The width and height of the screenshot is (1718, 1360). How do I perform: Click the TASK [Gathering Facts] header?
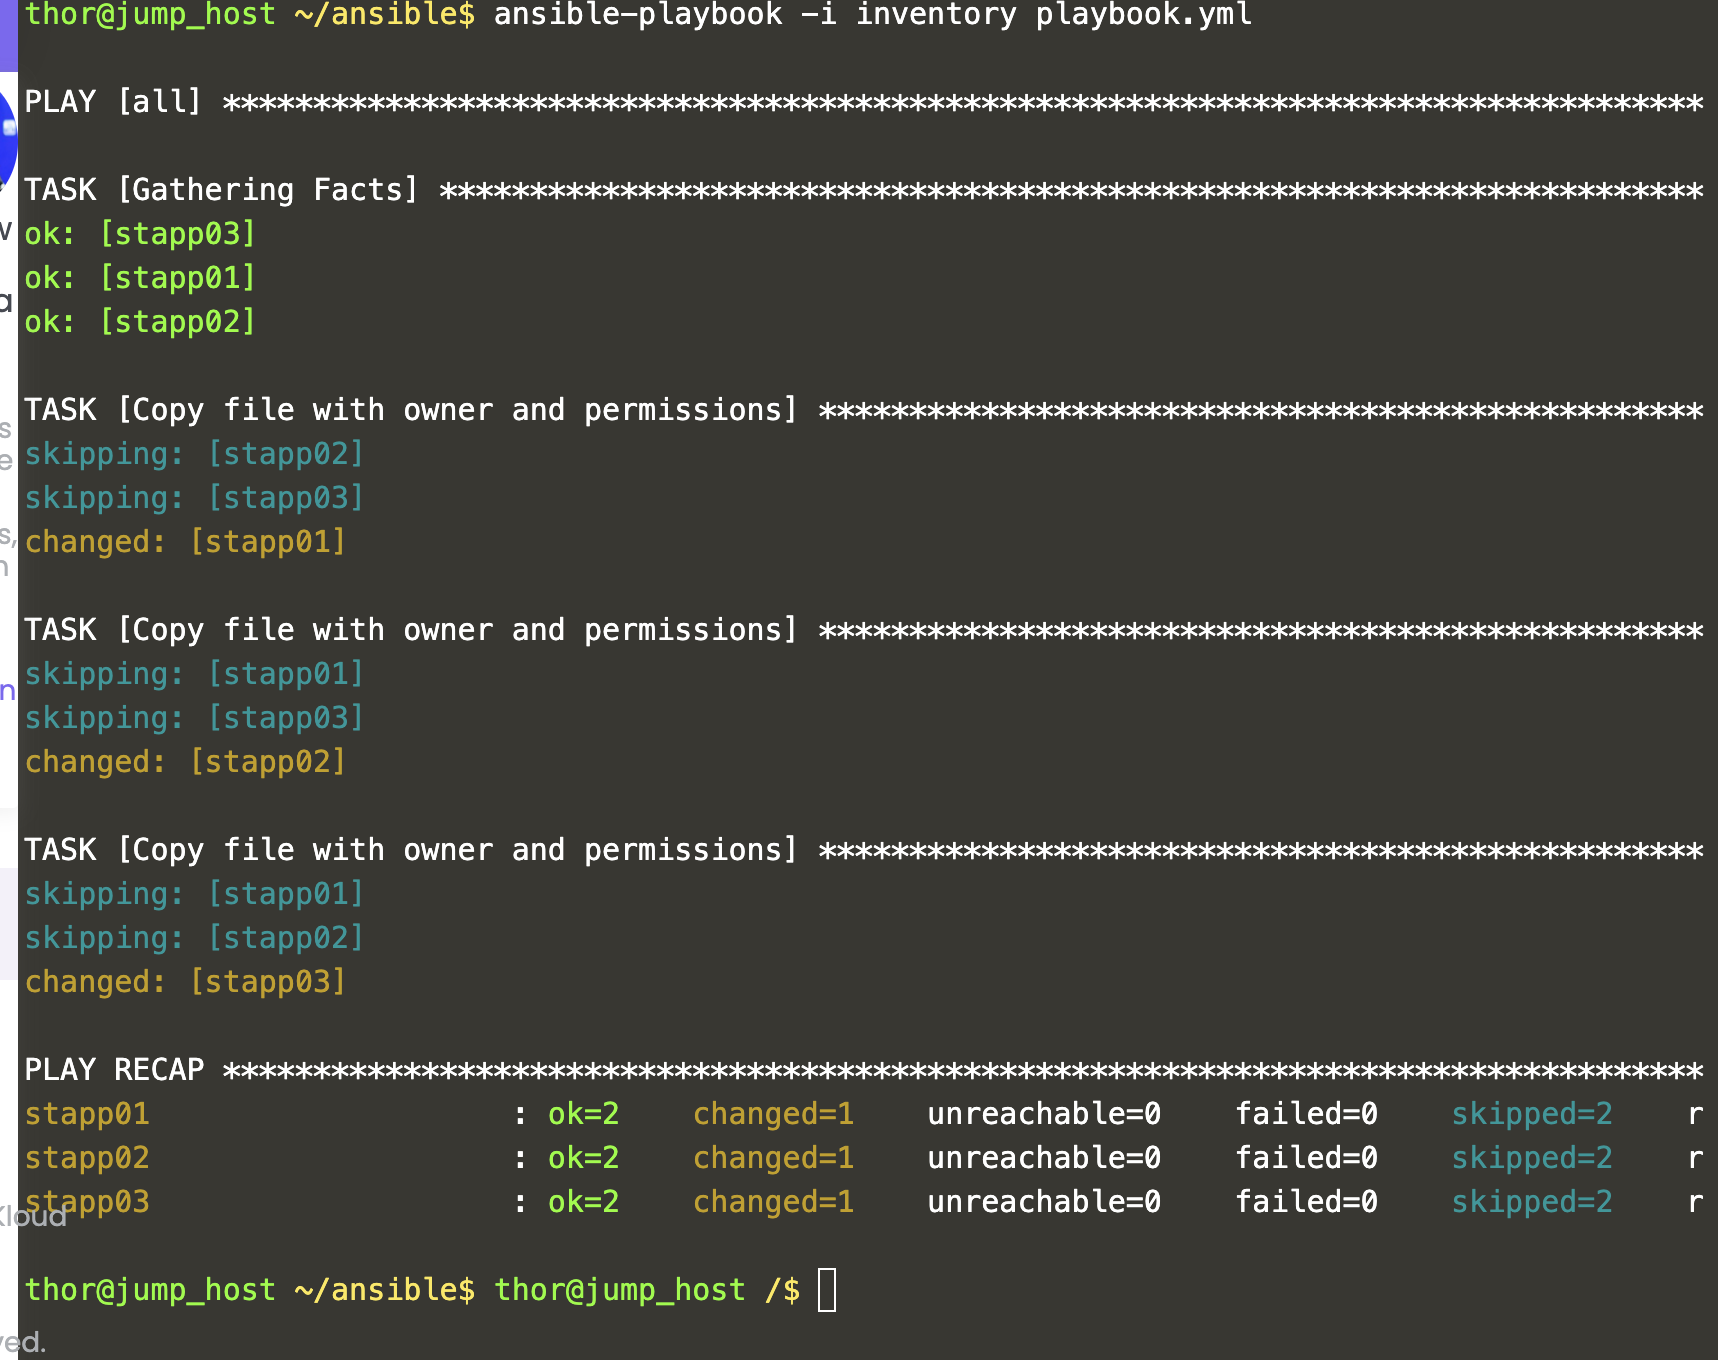(x=221, y=190)
